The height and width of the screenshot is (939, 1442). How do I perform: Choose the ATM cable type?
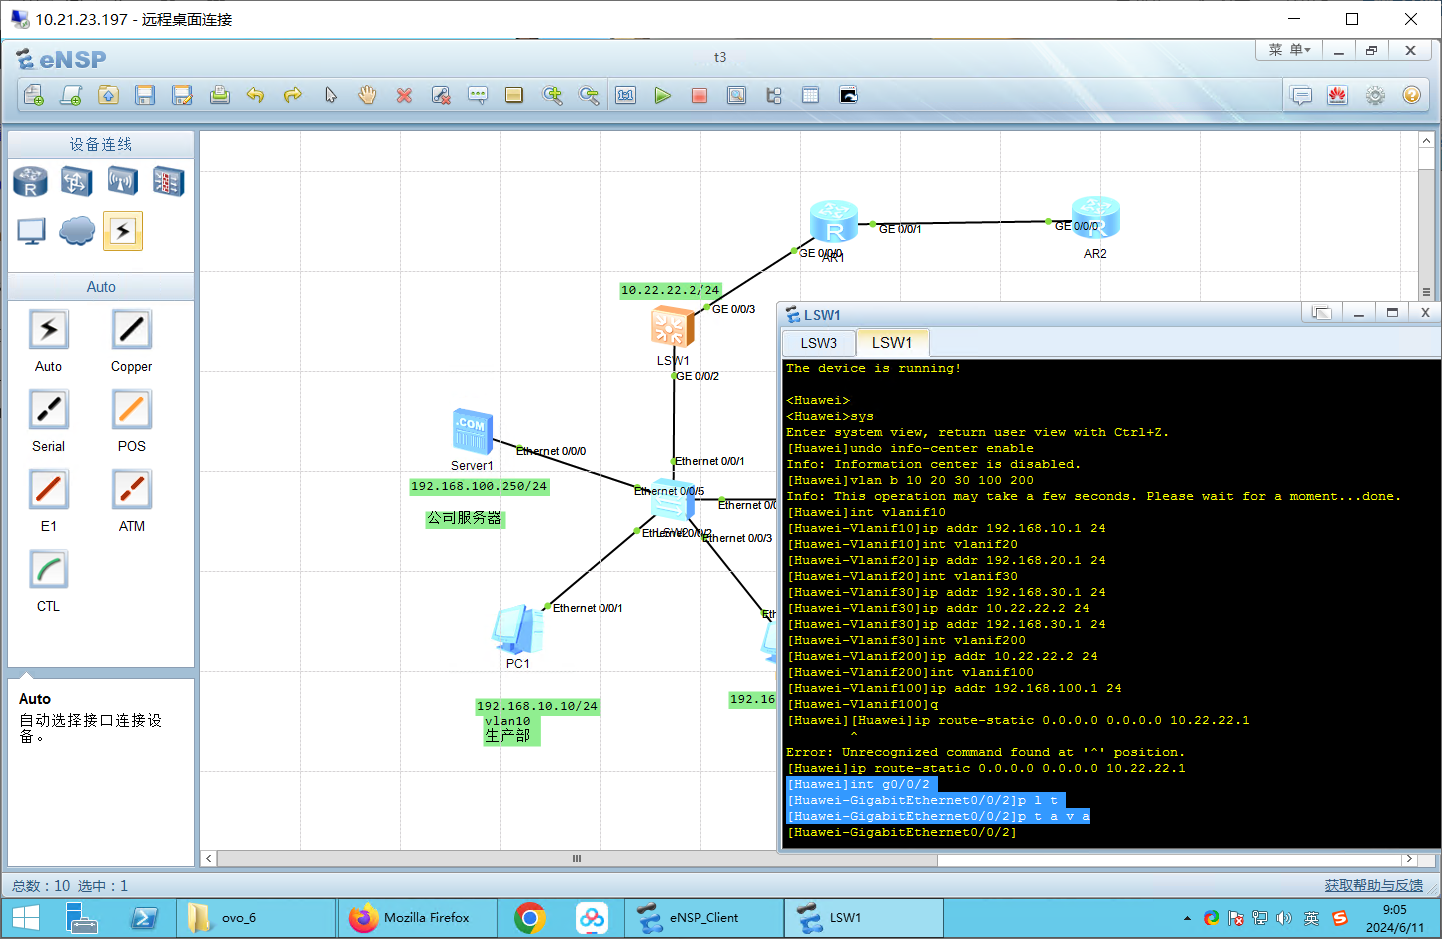click(131, 490)
